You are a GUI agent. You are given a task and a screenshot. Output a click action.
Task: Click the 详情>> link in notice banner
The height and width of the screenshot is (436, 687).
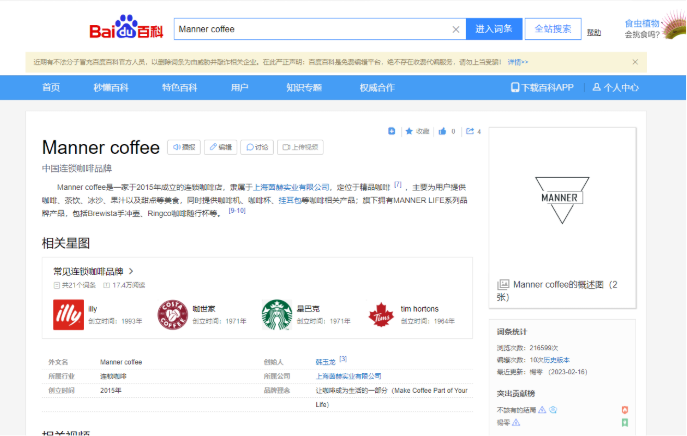(x=518, y=62)
